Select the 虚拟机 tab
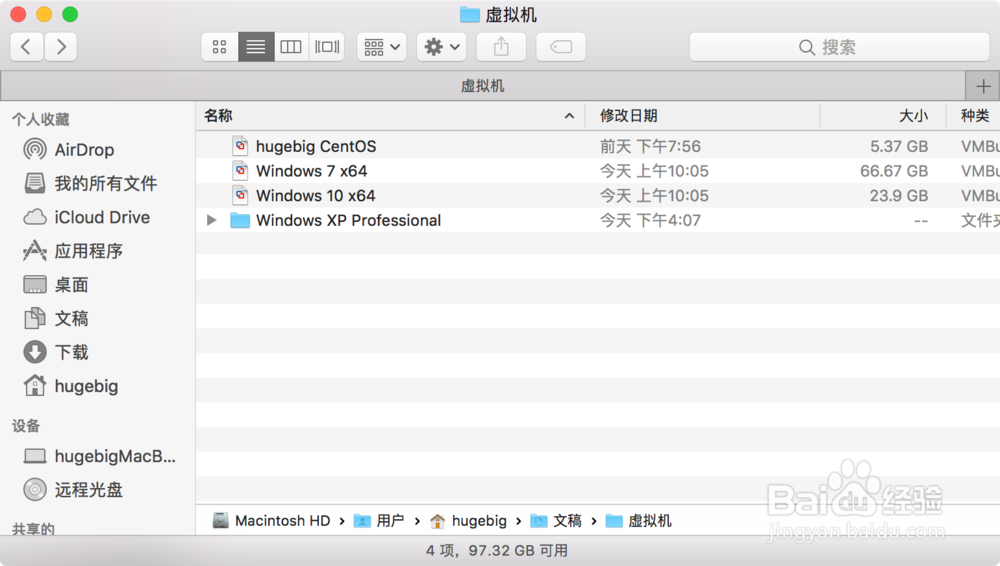Screen dimensions: 1000x566 point(483,86)
